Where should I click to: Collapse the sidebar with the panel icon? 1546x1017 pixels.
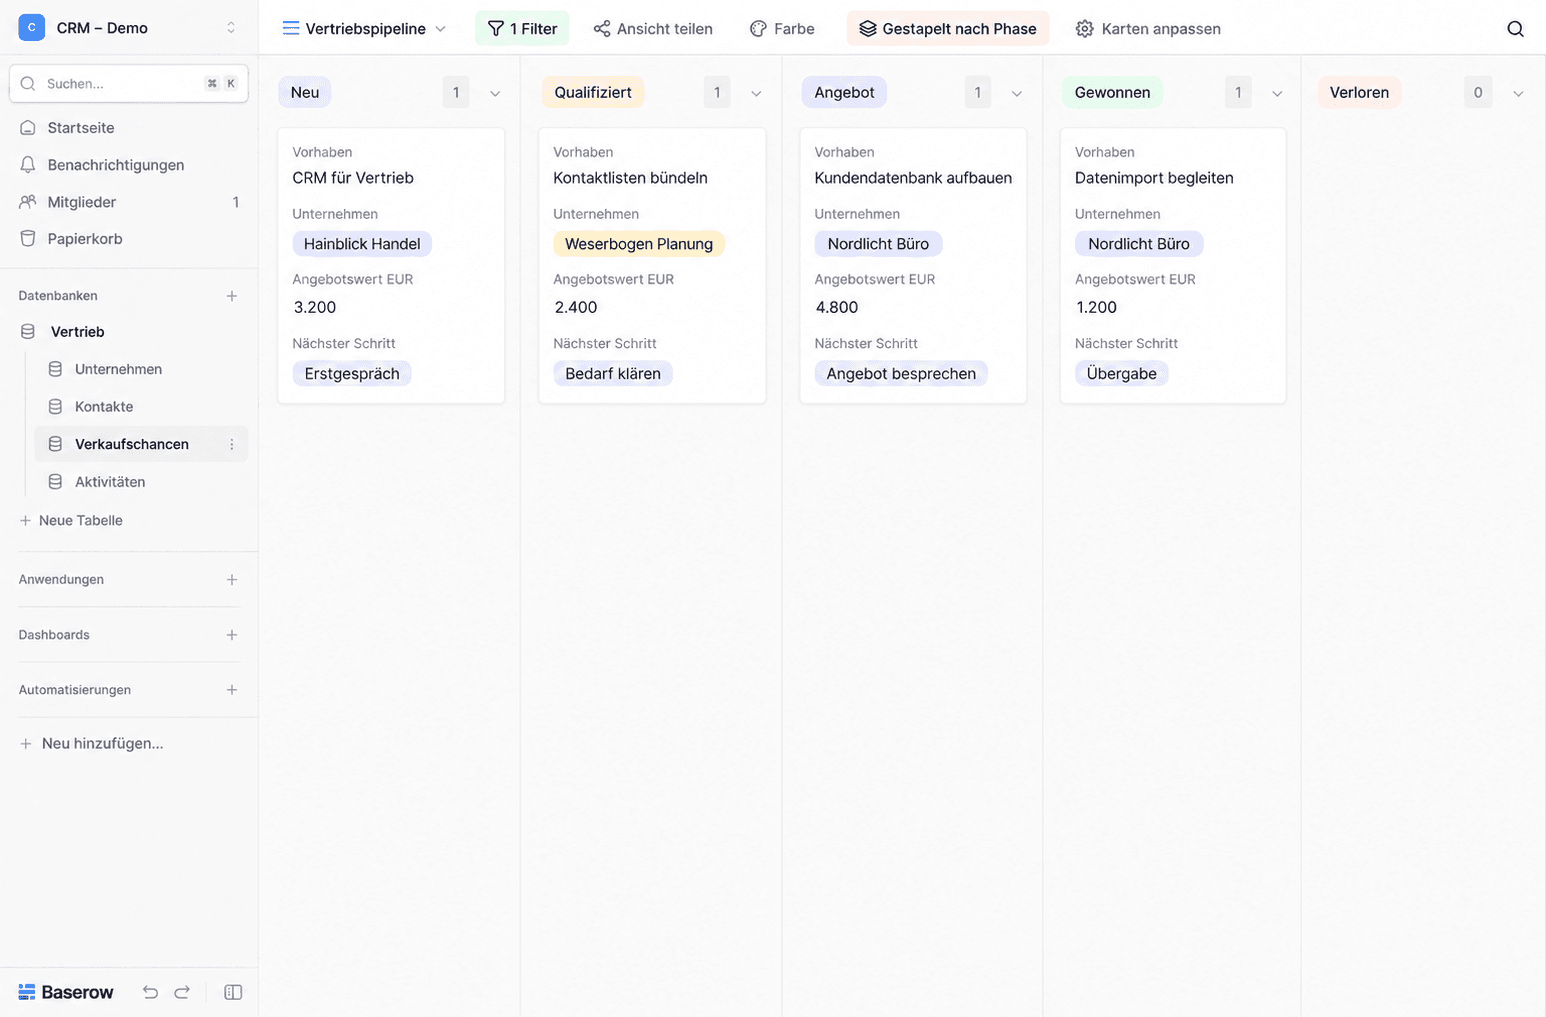233,992
